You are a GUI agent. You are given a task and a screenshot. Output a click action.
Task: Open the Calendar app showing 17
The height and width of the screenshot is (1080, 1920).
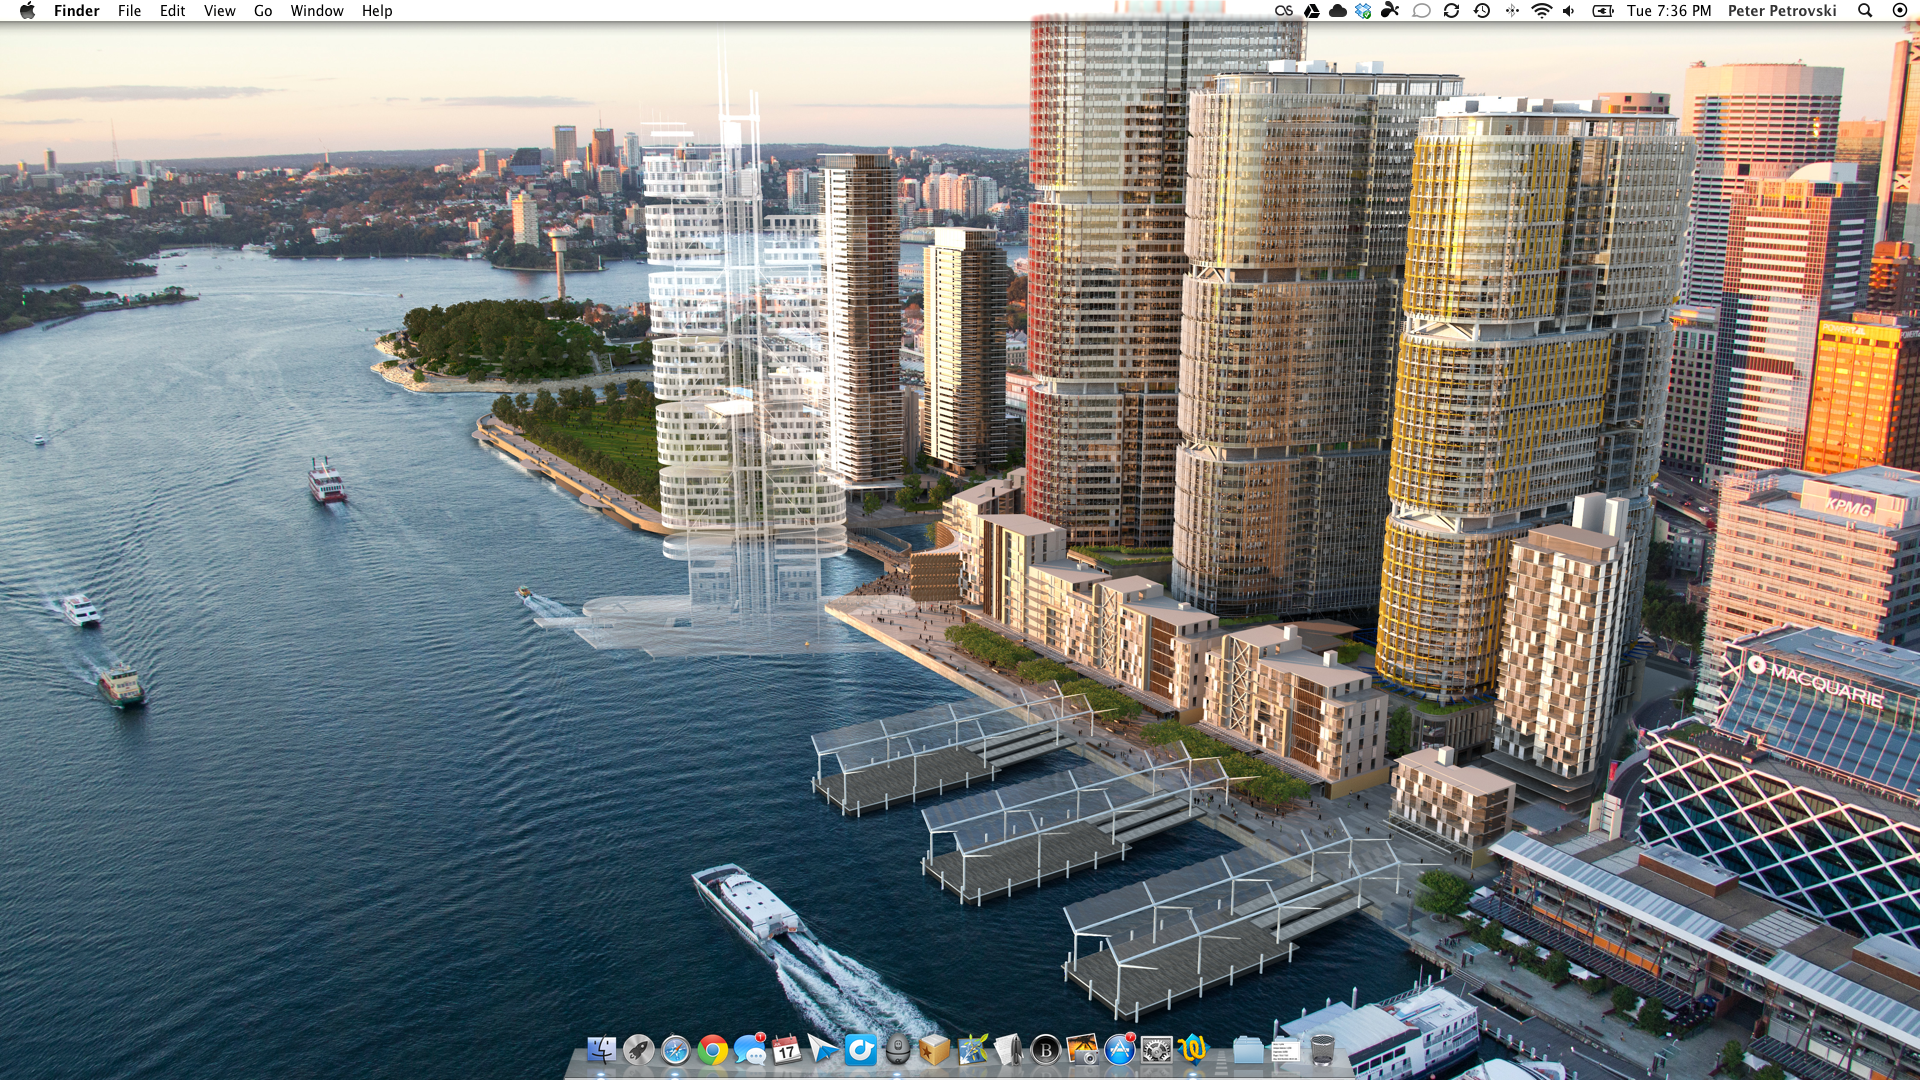(x=786, y=1050)
